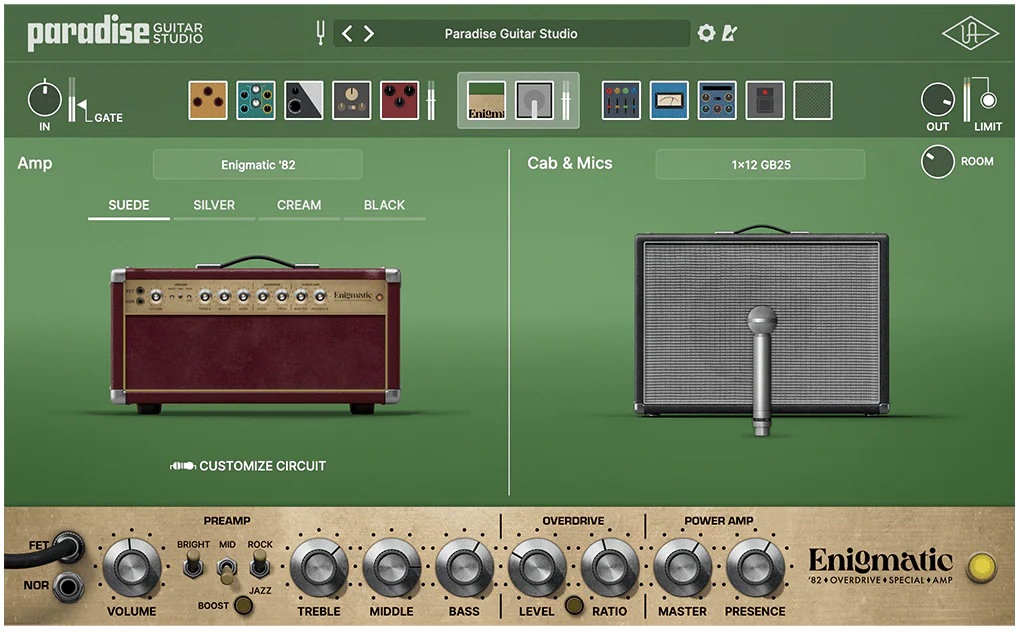This screenshot has height=632, width=1016.
Task: Click the pedal section level fader
Action: [x=431, y=100]
